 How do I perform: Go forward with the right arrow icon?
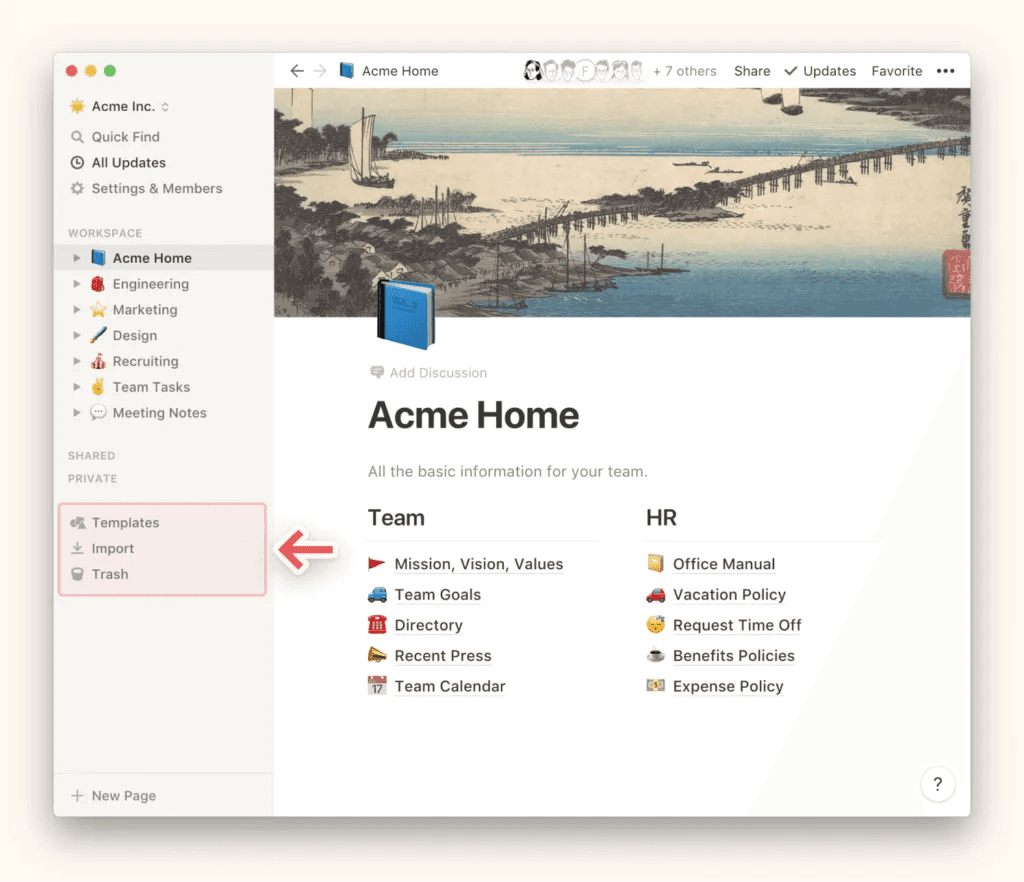[x=319, y=71]
